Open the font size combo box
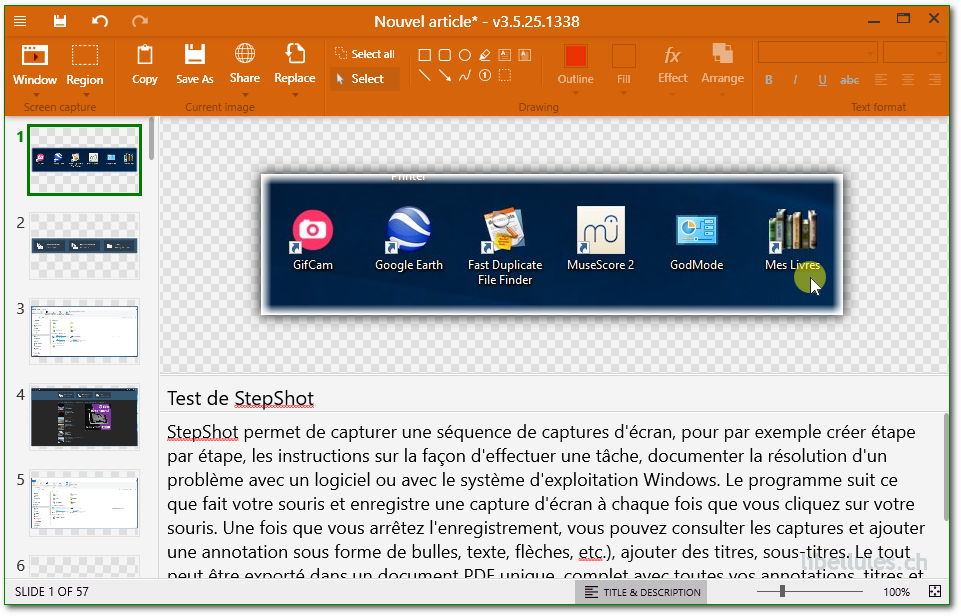Screen dimensions: 961x616 pos(914,53)
